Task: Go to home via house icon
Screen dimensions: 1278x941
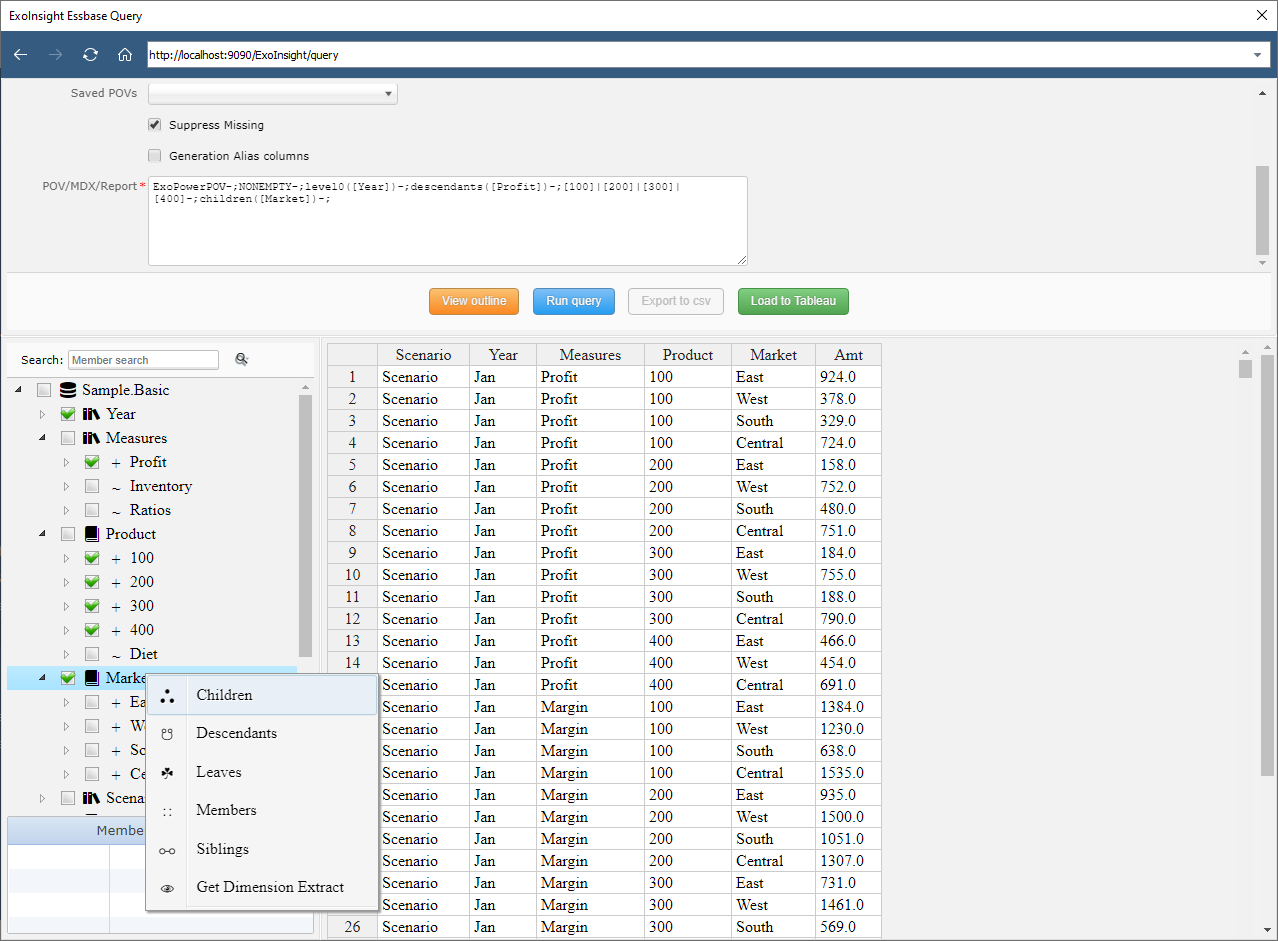Action: click(124, 55)
